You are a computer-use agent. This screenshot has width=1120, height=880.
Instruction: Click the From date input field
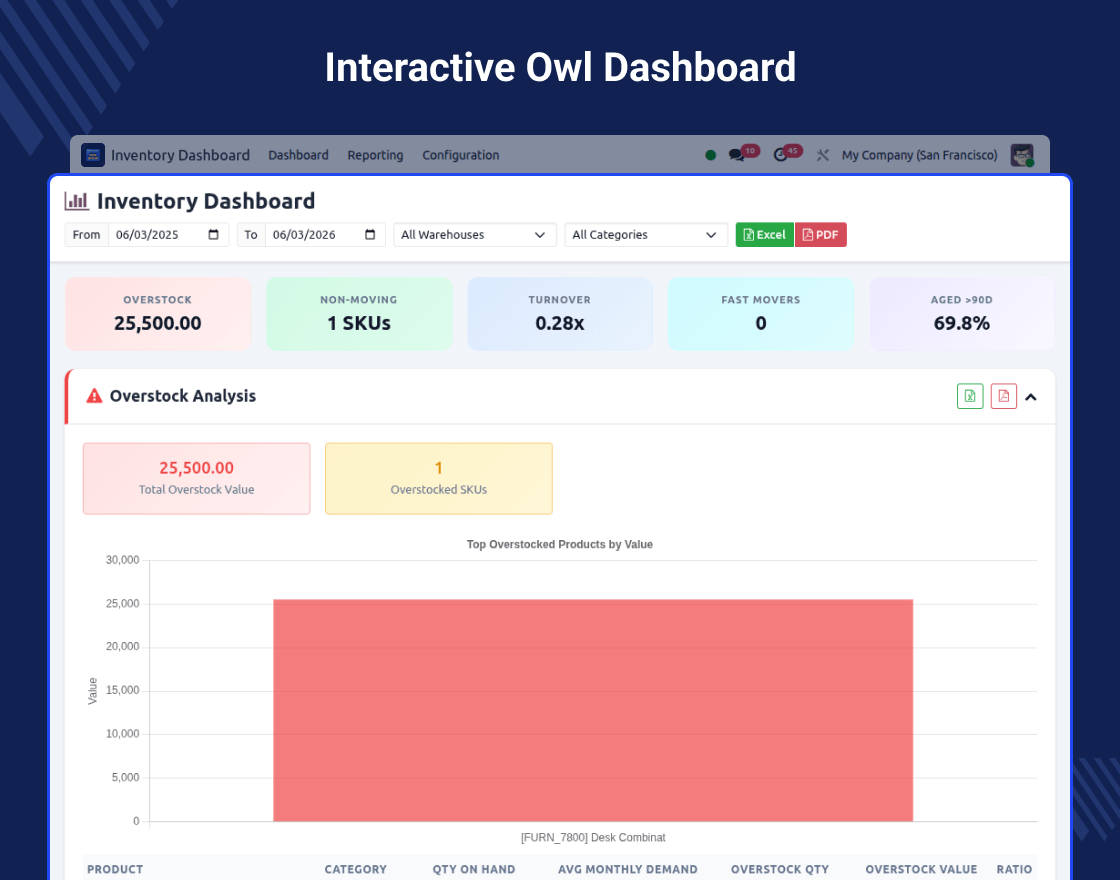(x=168, y=234)
